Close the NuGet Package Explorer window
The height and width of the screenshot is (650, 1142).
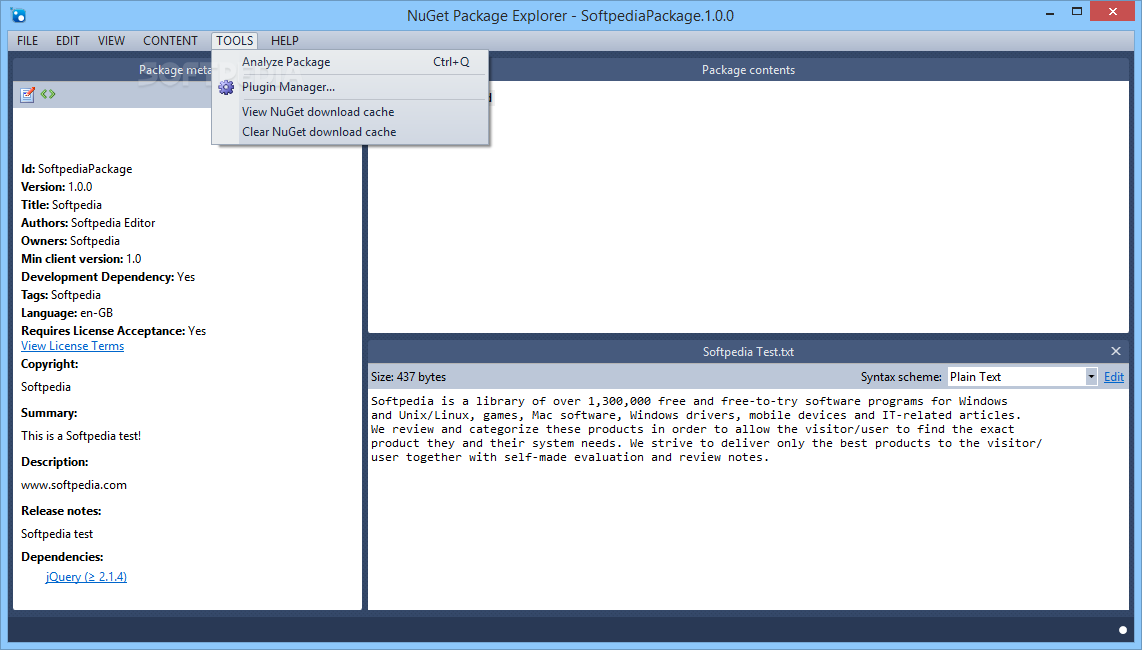click(1113, 12)
